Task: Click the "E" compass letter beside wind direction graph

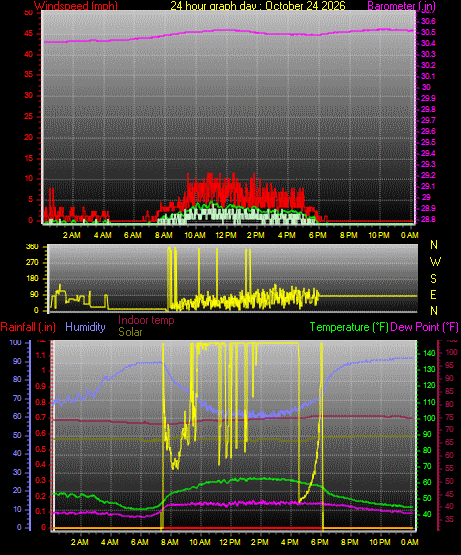Action: [x=433, y=294]
